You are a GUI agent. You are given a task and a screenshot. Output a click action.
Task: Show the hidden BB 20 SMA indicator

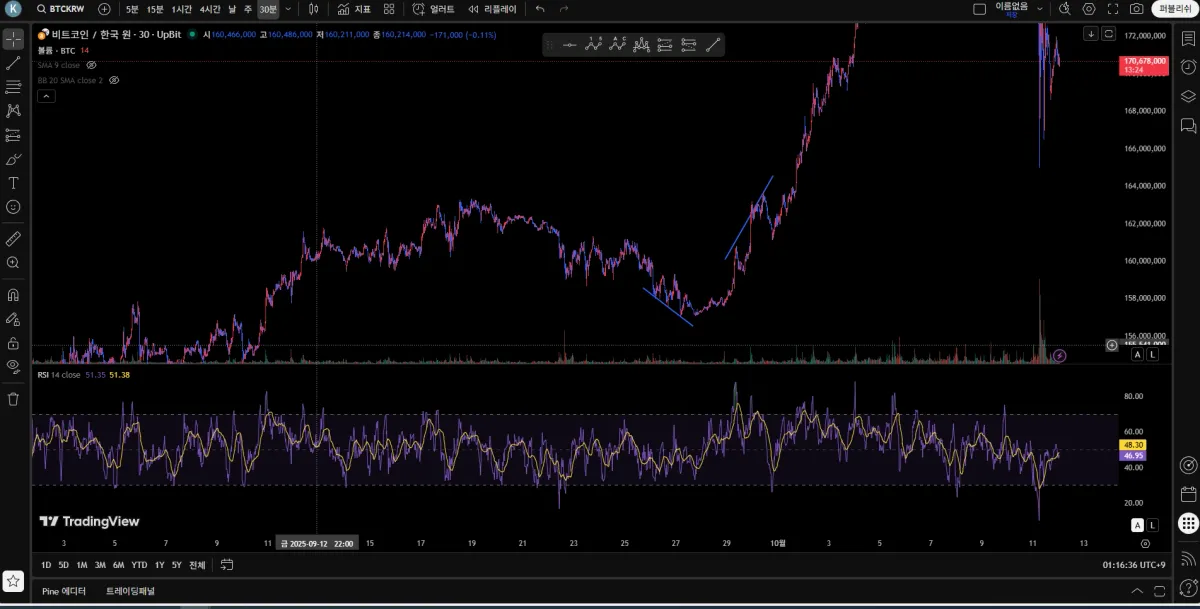coord(114,80)
